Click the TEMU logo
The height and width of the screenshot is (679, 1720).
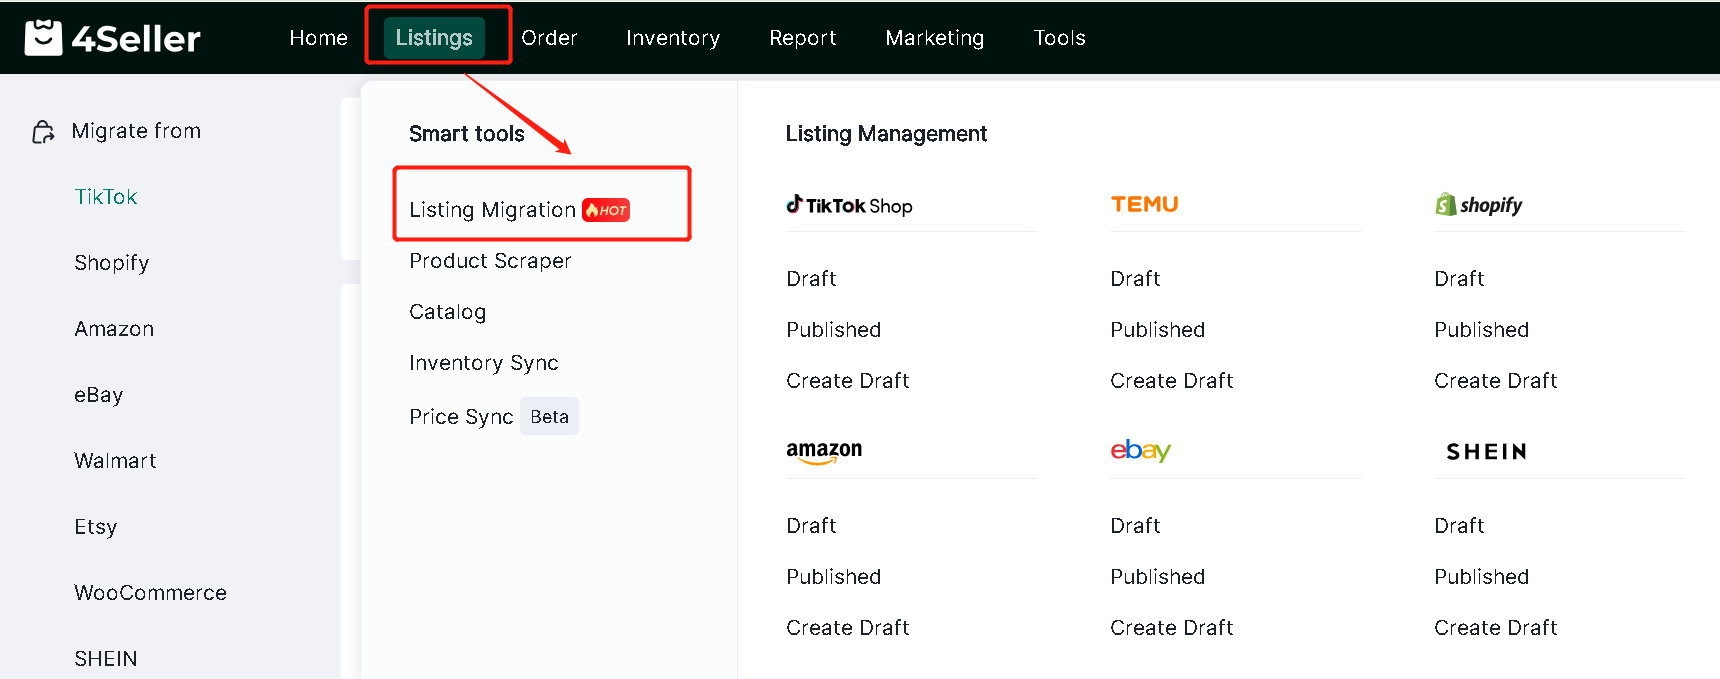[x=1144, y=204]
